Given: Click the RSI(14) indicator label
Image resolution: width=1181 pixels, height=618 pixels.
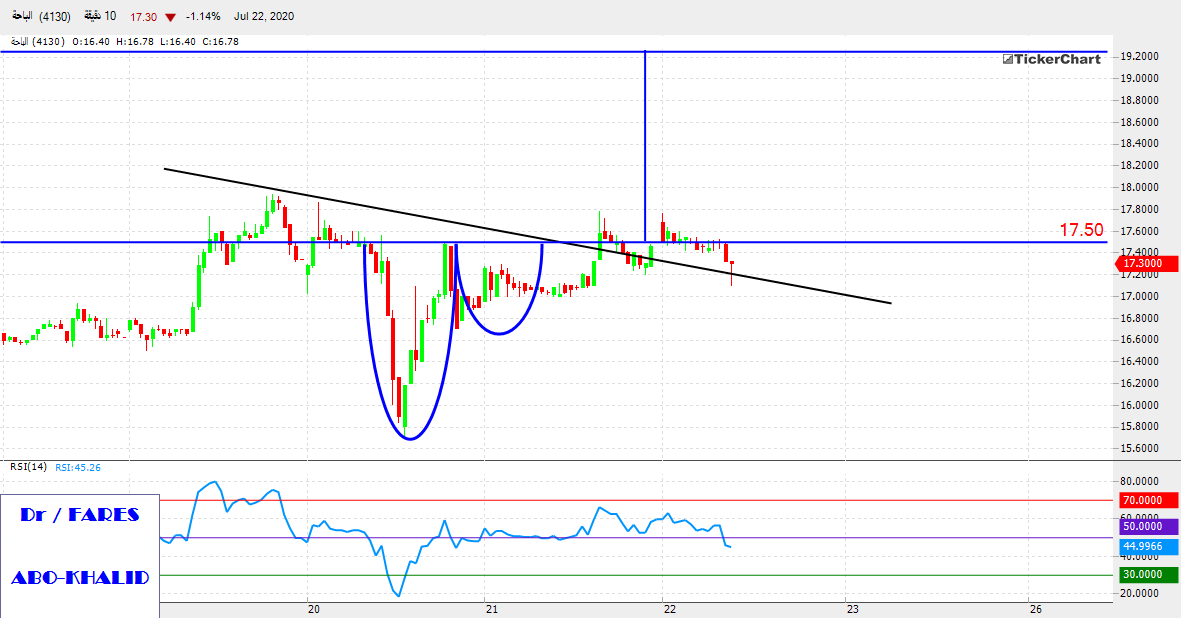Looking at the screenshot, I should coord(28,467).
